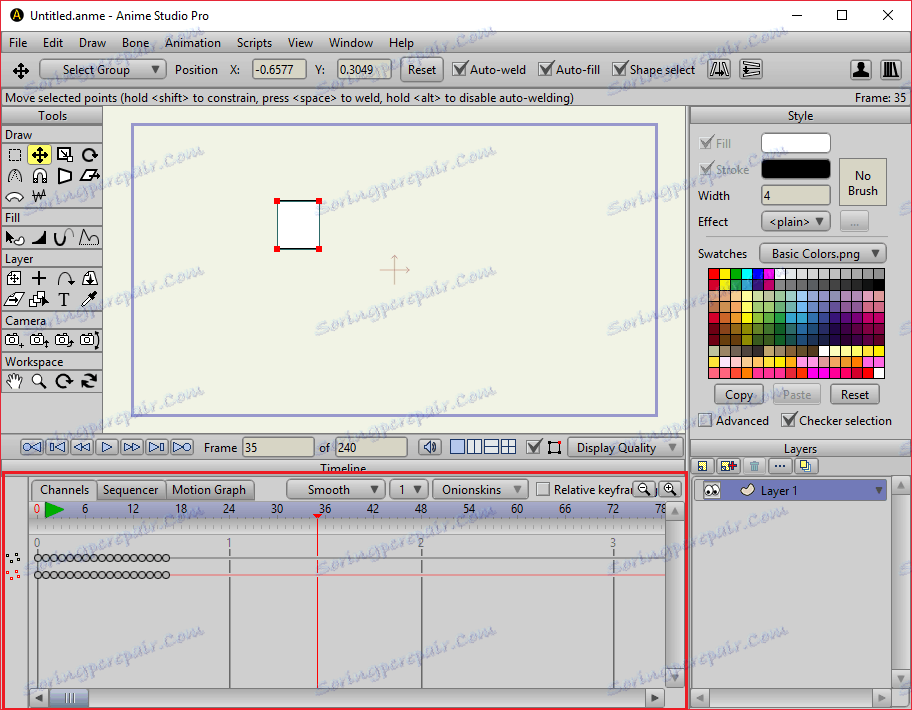Switch to the Sequencer tab
The image size is (912, 710).
130,490
